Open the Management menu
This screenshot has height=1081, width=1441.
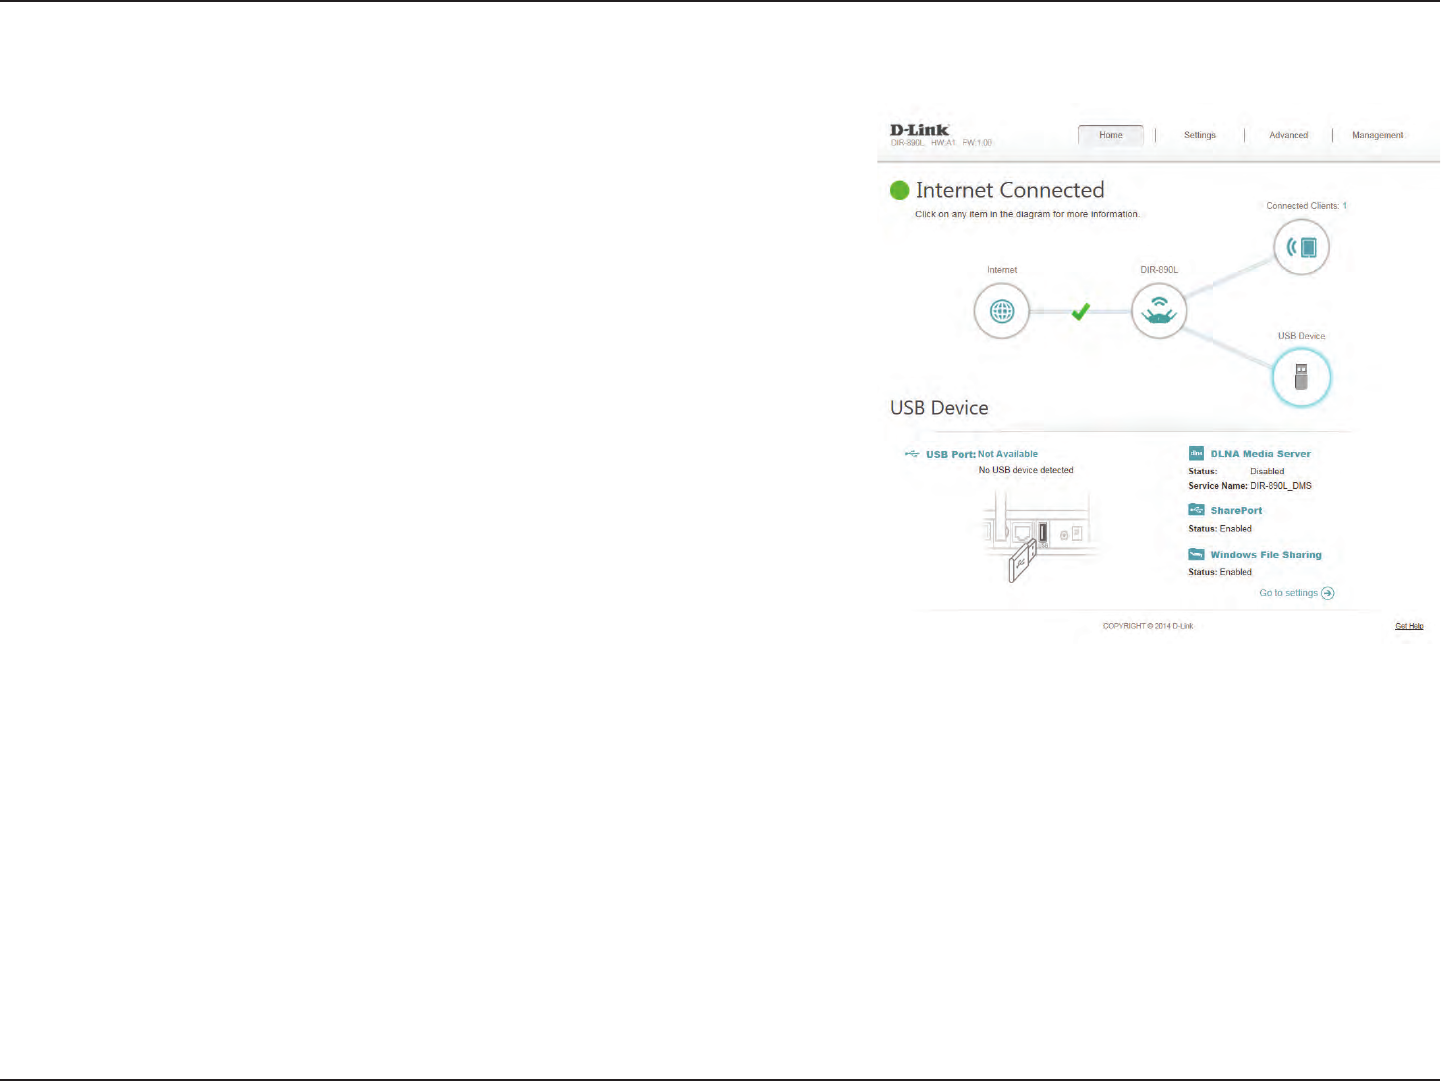[x=1377, y=135]
